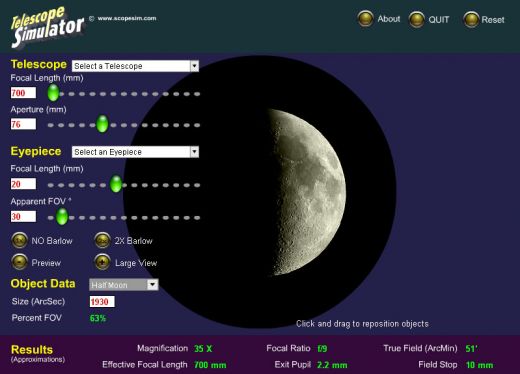Click the Focal Ratio value f/9
This screenshot has width=520, height=374.
322,349
